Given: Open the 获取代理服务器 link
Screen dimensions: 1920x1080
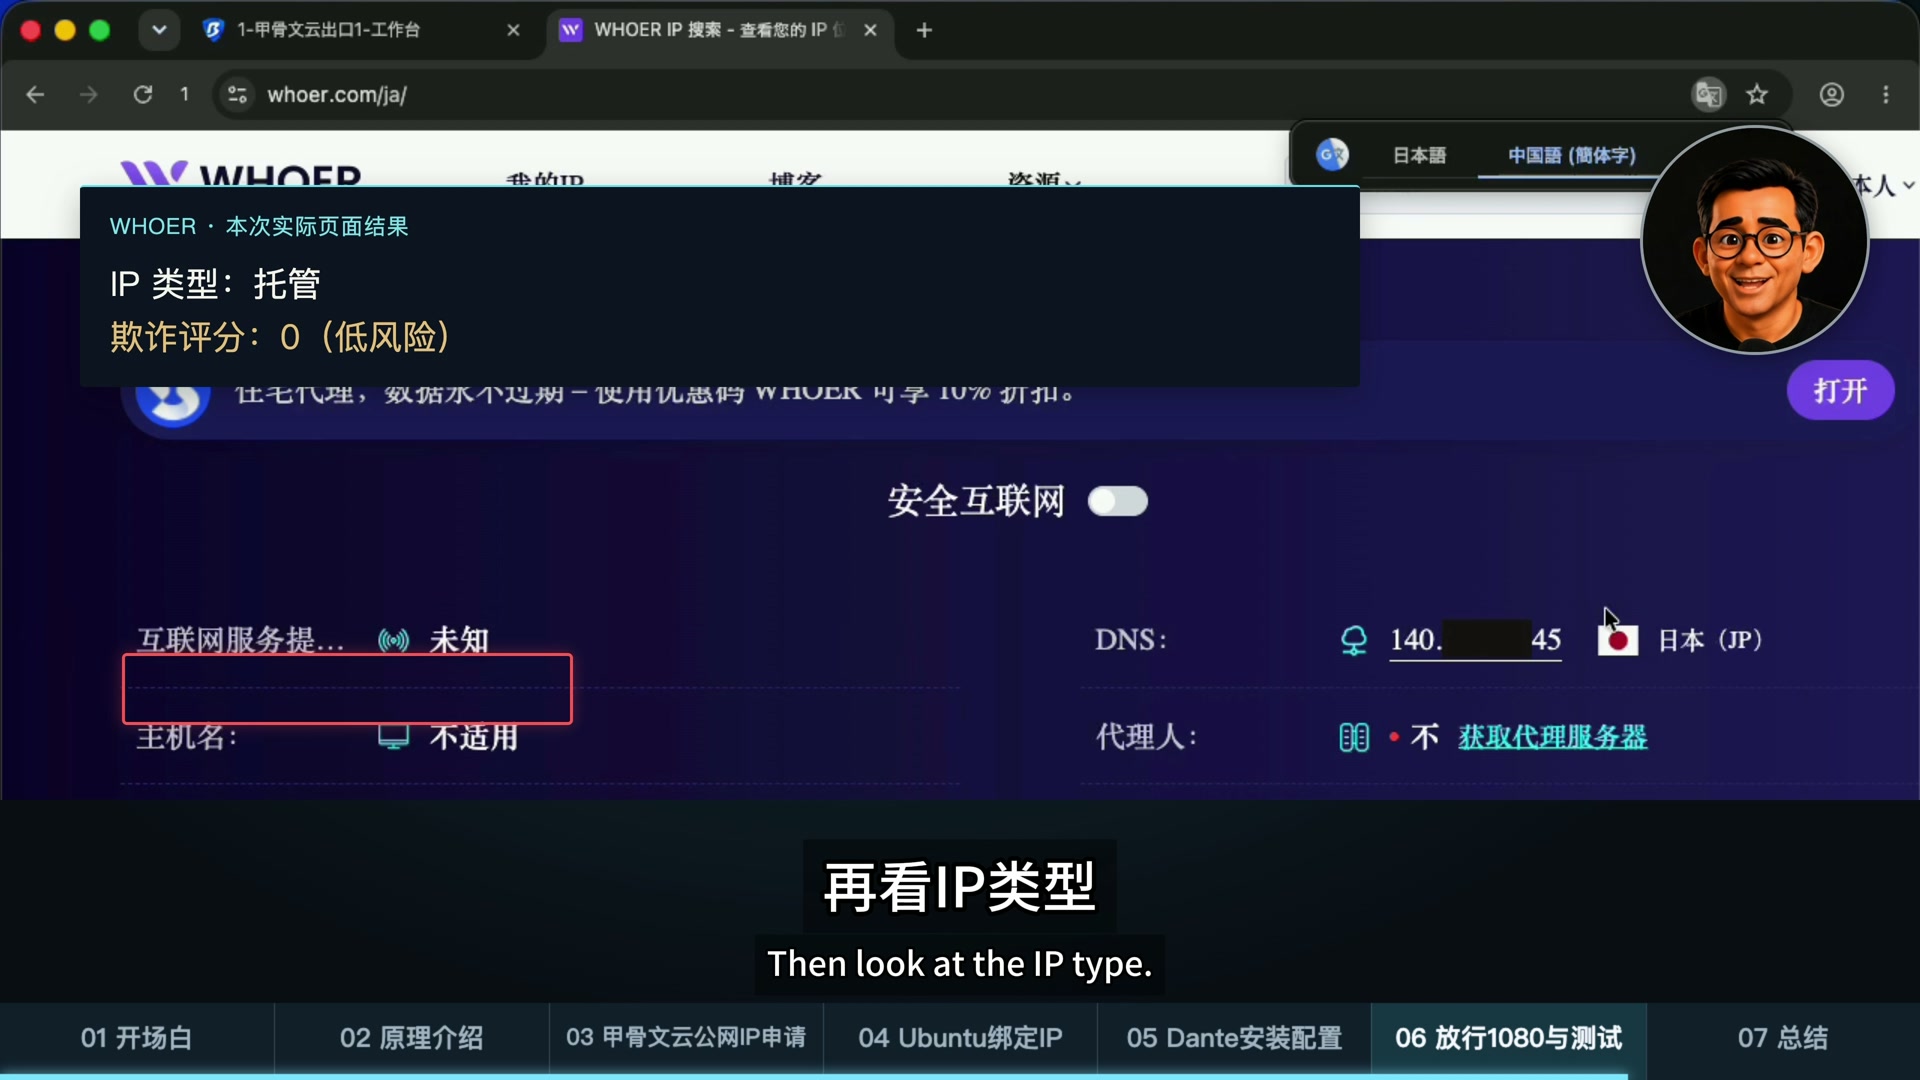Looking at the screenshot, I should coord(1552,737).
